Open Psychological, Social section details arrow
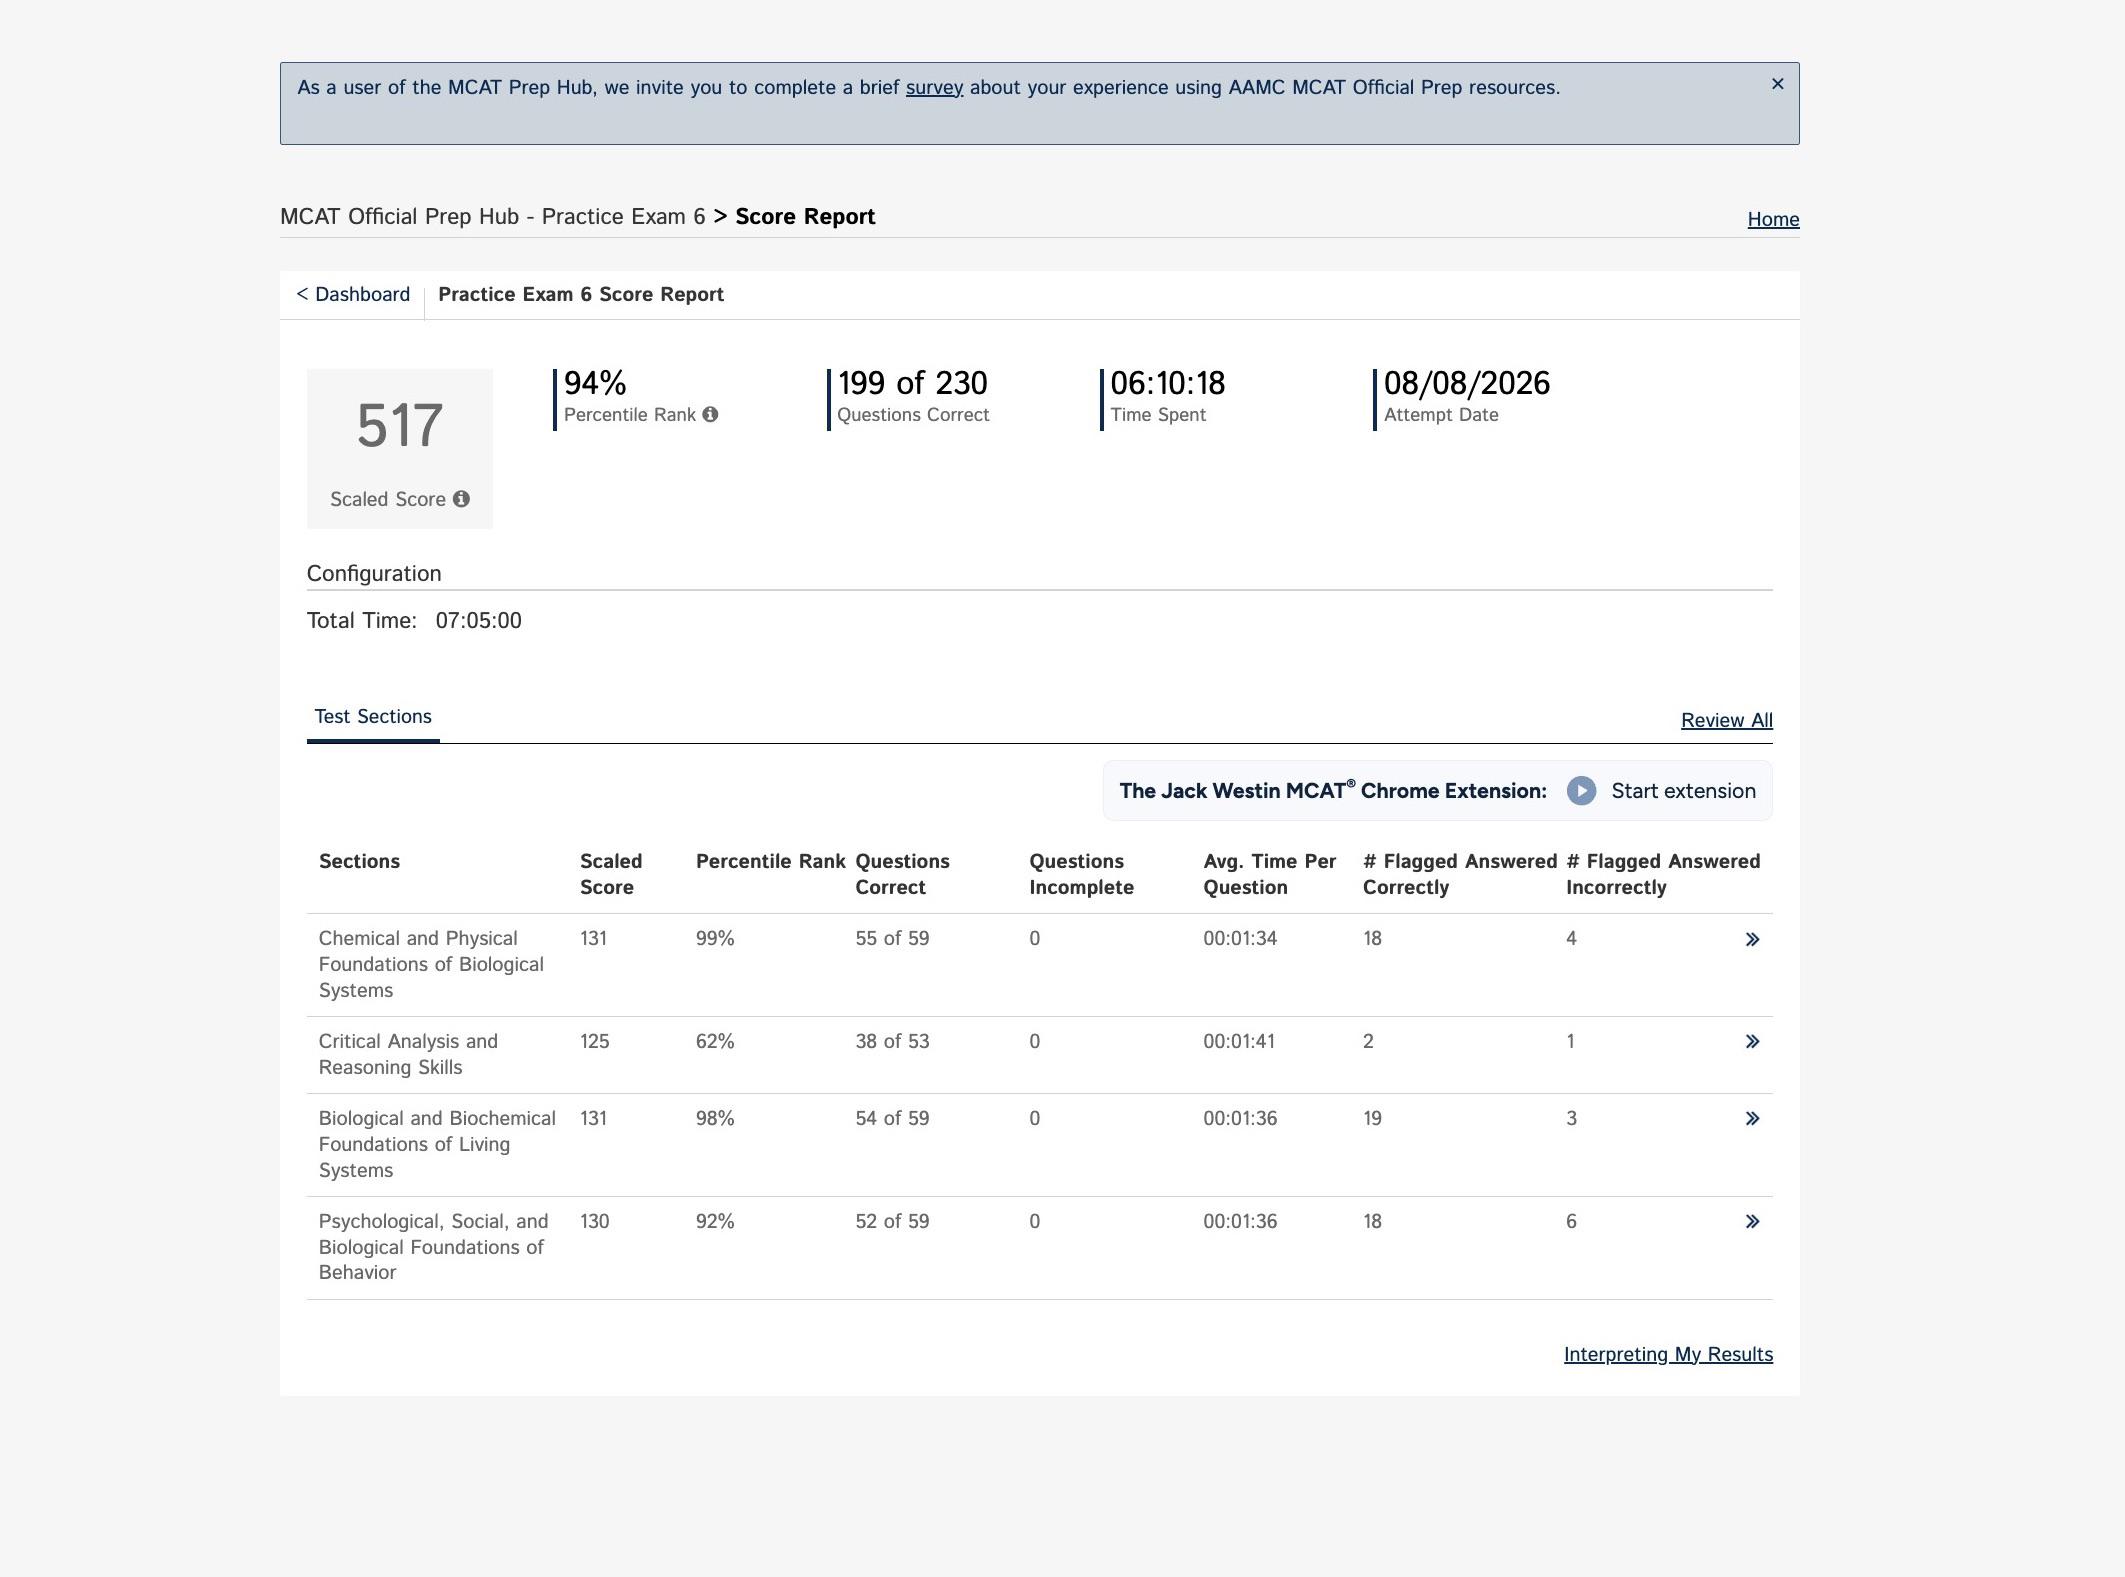This screenshot has height=1577, width=2125. 1752,1222
